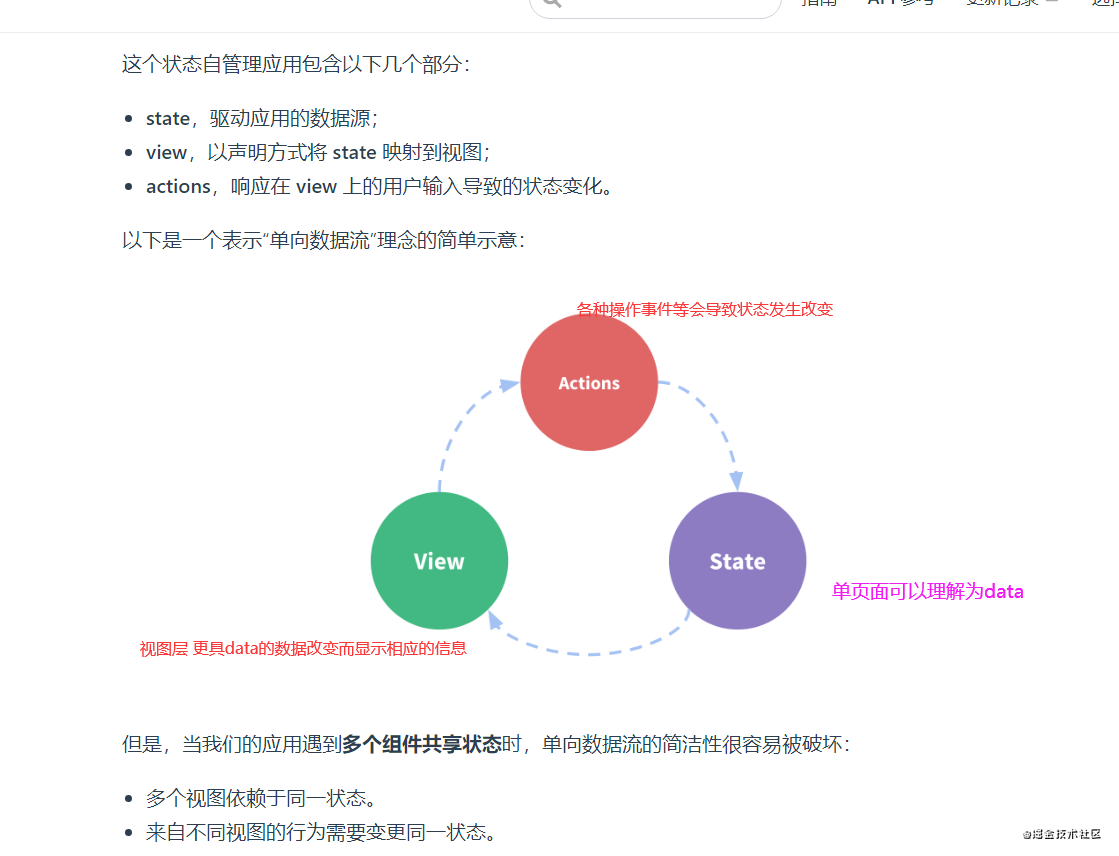
Task: Click the bullet line "state，驱动应用的数据源"
Action: (261, 119)
